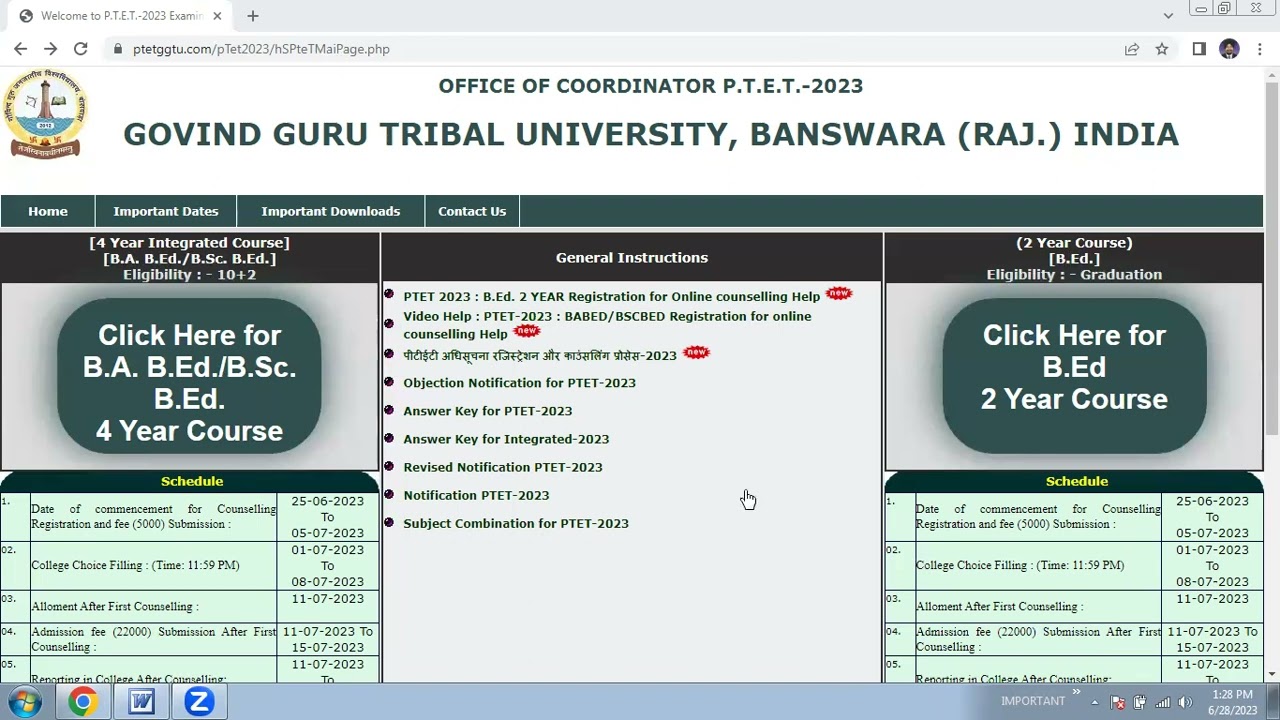
Task: Open the power battery tray icon
Action: [1140, 702]
